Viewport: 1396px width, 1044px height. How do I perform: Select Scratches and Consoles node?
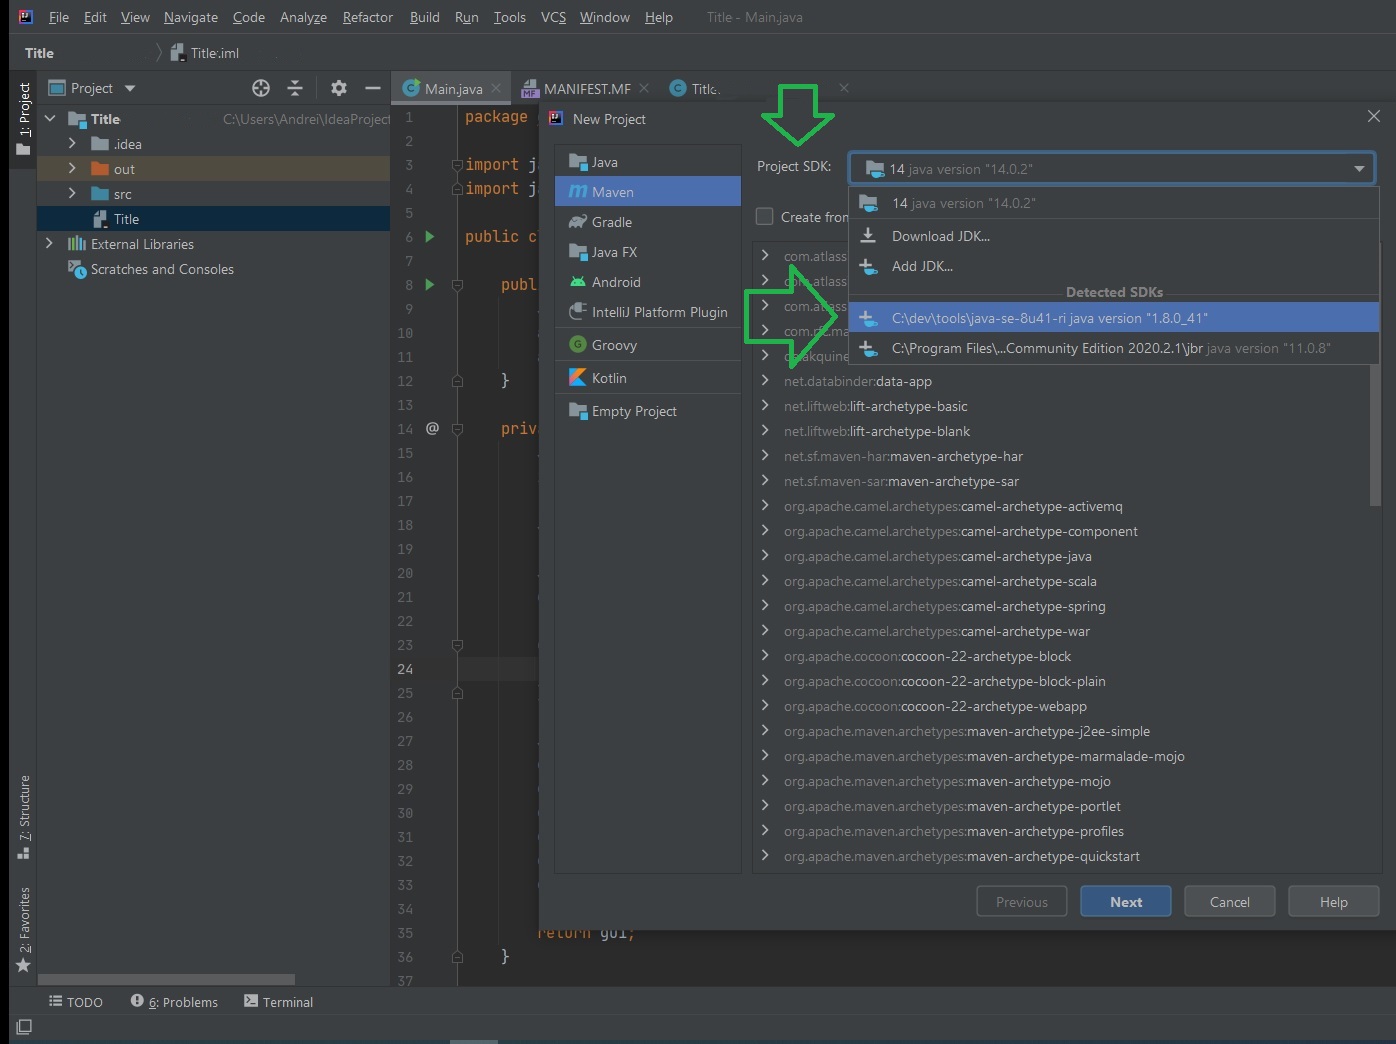tap(150, 269)
